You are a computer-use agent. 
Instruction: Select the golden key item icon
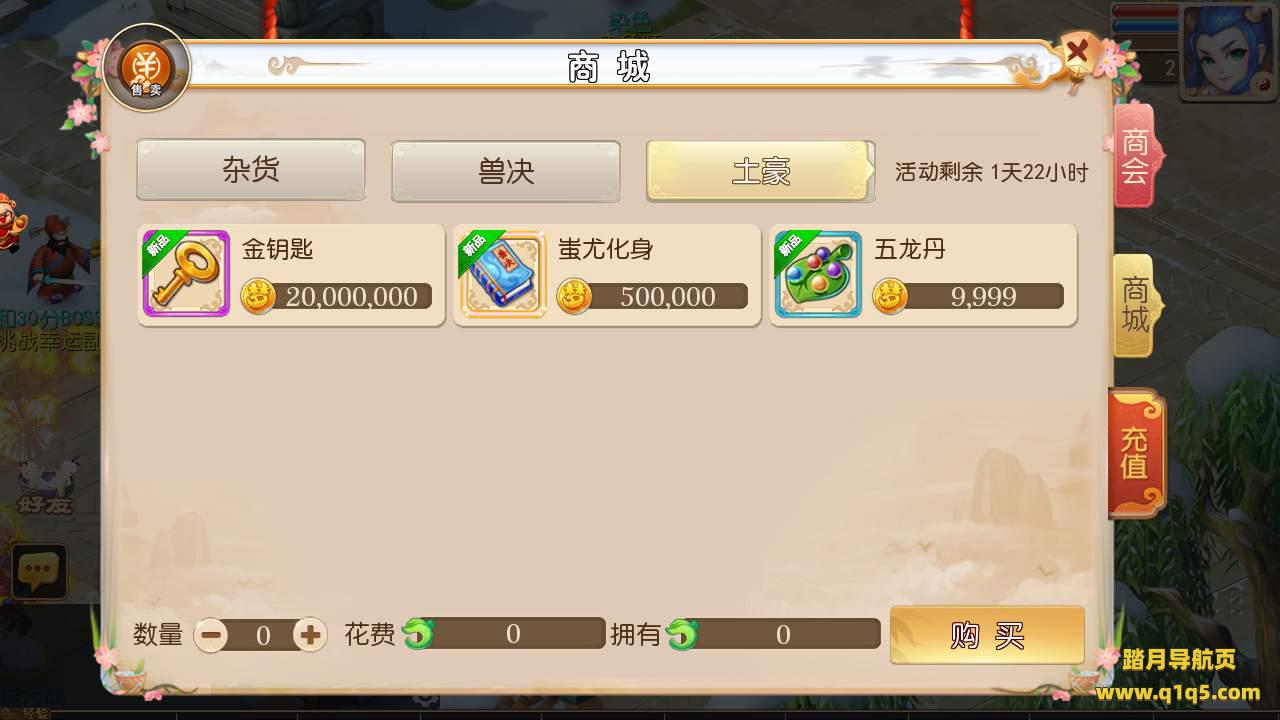187,274
